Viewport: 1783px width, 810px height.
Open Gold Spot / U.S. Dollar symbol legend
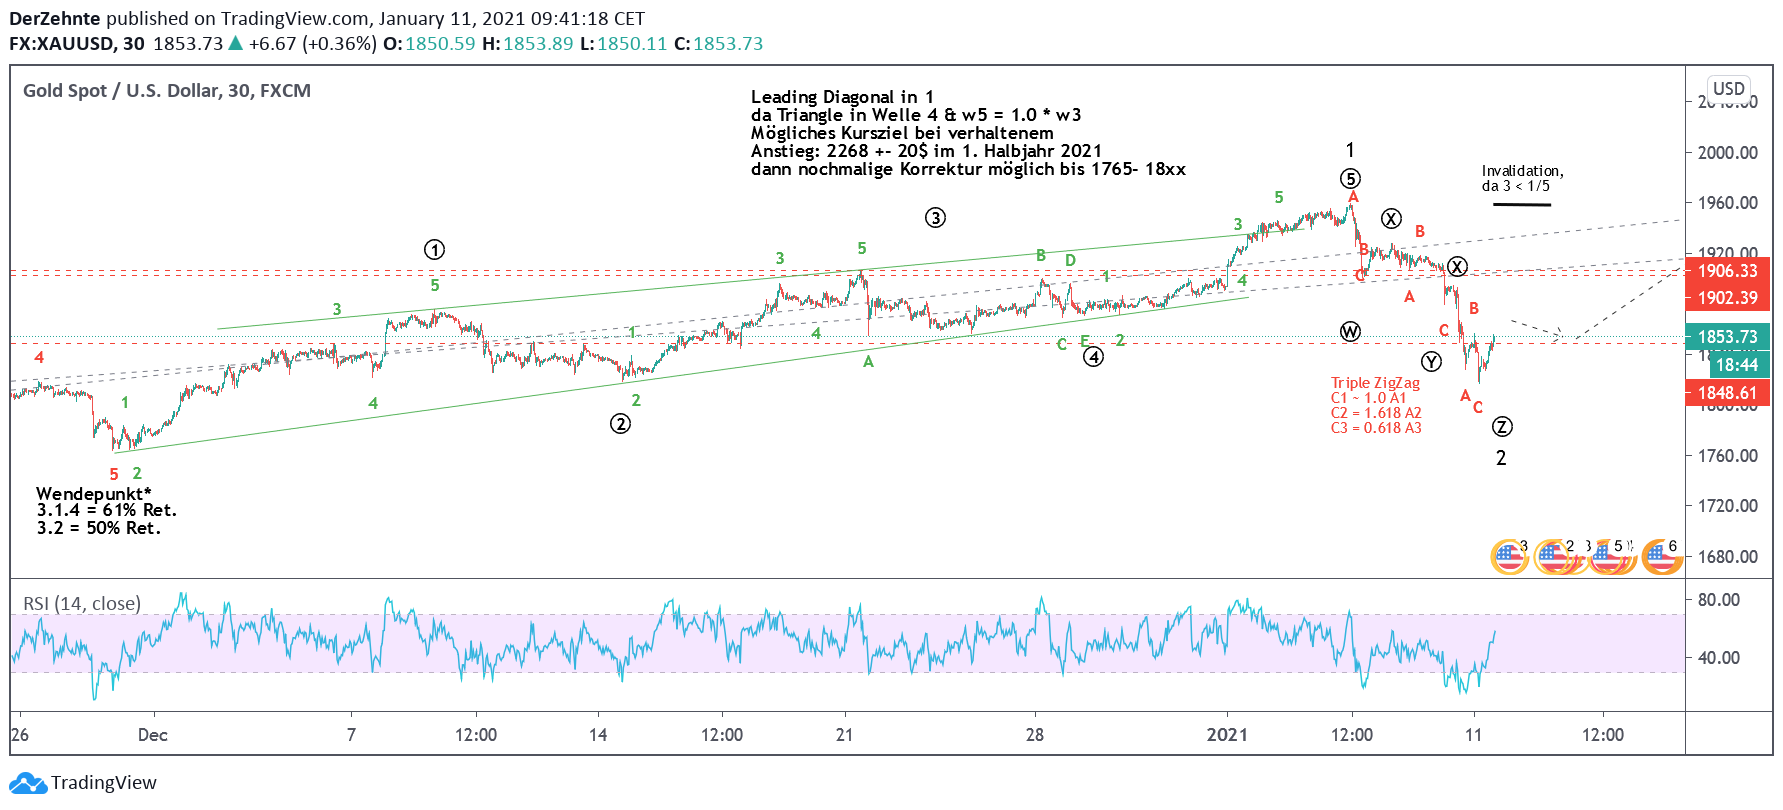[167, 91]
